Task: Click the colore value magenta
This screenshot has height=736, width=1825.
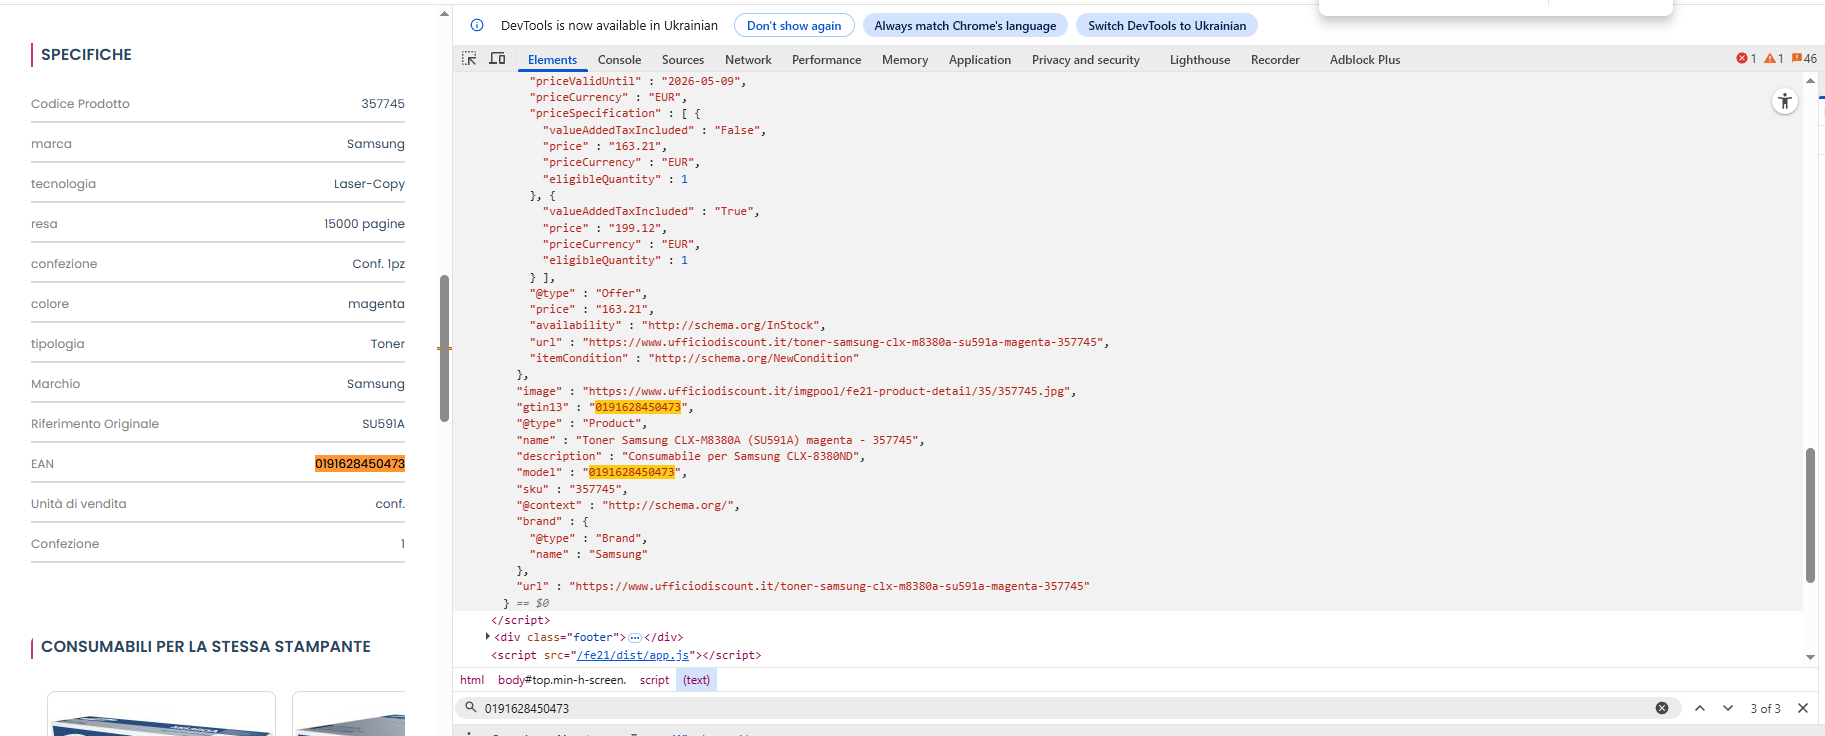Action: [376, 304]
